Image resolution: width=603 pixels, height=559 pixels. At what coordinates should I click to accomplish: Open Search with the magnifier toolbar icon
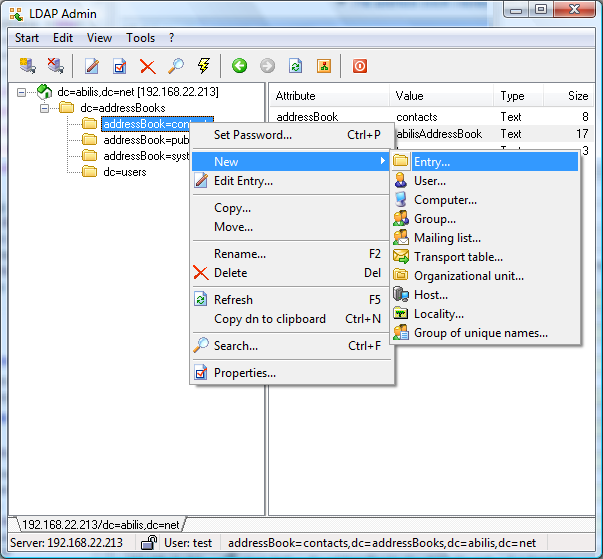click(176, 67)
